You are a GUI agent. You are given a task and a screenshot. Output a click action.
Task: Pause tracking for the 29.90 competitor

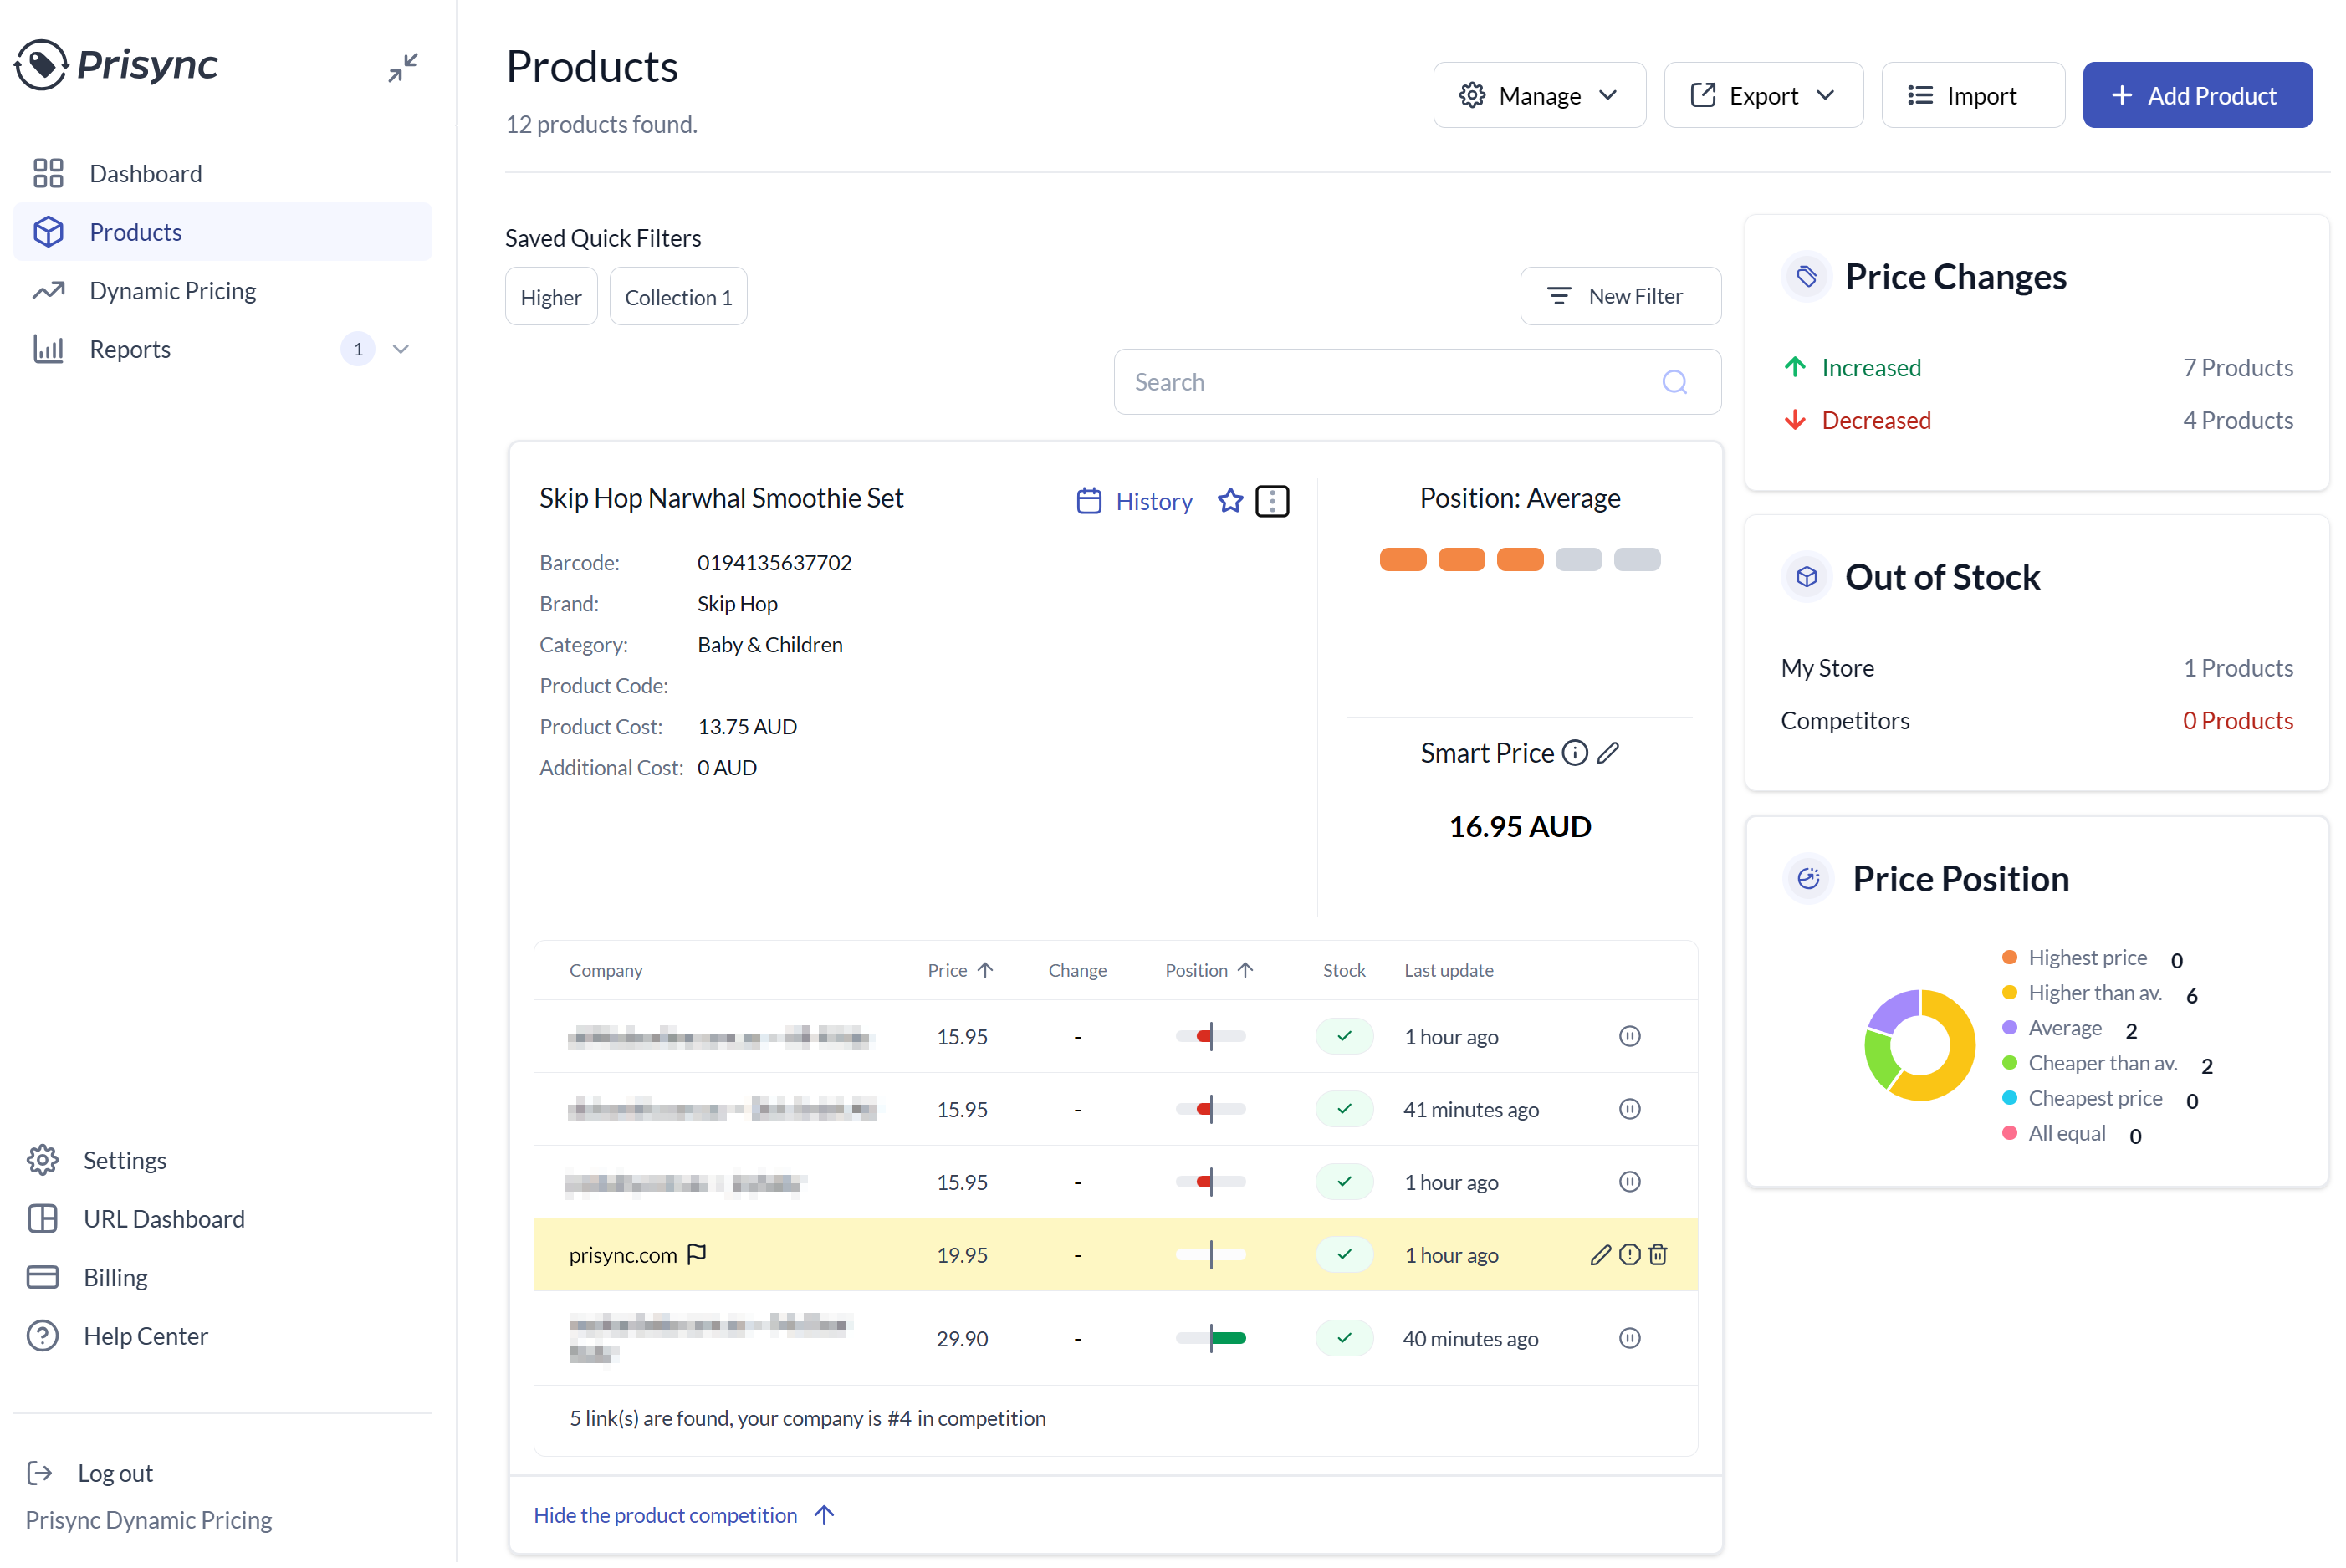click(x=1629, y=1338)
